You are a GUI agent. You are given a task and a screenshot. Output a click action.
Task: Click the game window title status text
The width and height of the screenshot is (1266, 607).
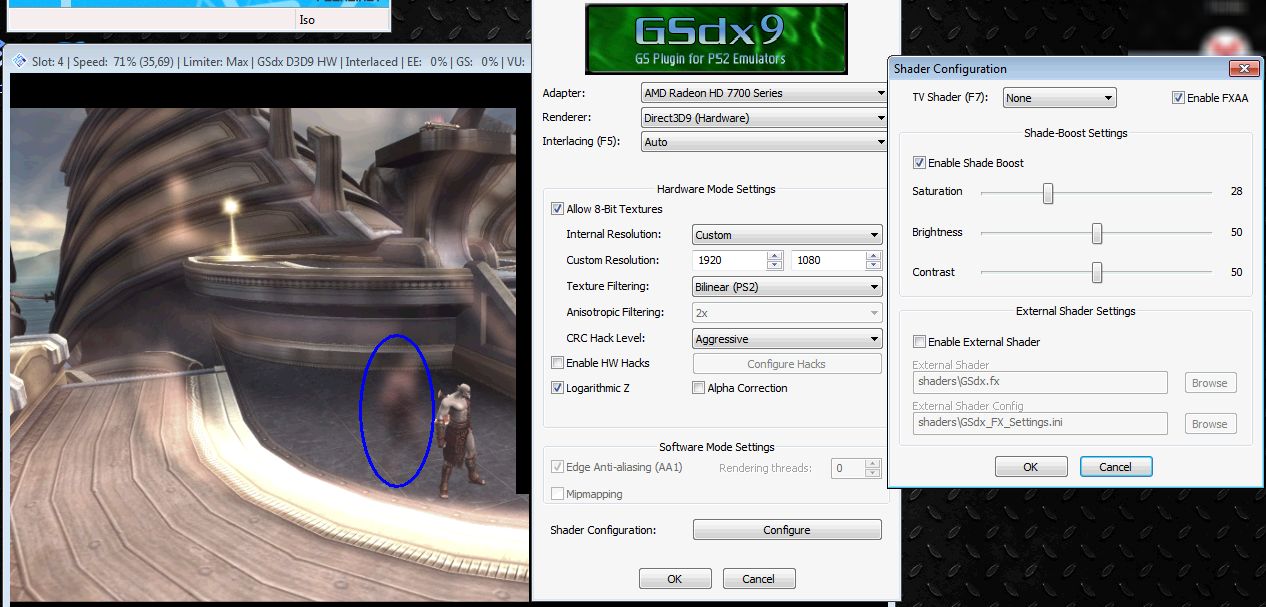pyautogui.click(x=280, y=61)
